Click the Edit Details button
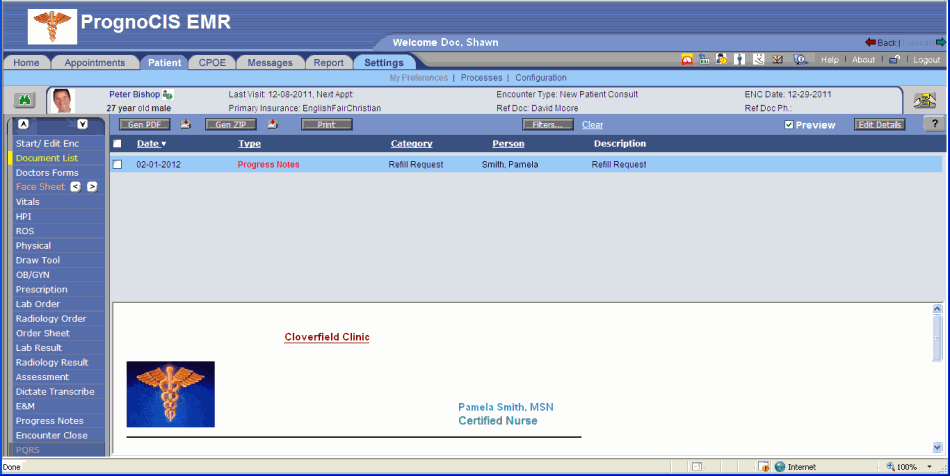The image size is (950, 476). (880, 124)
